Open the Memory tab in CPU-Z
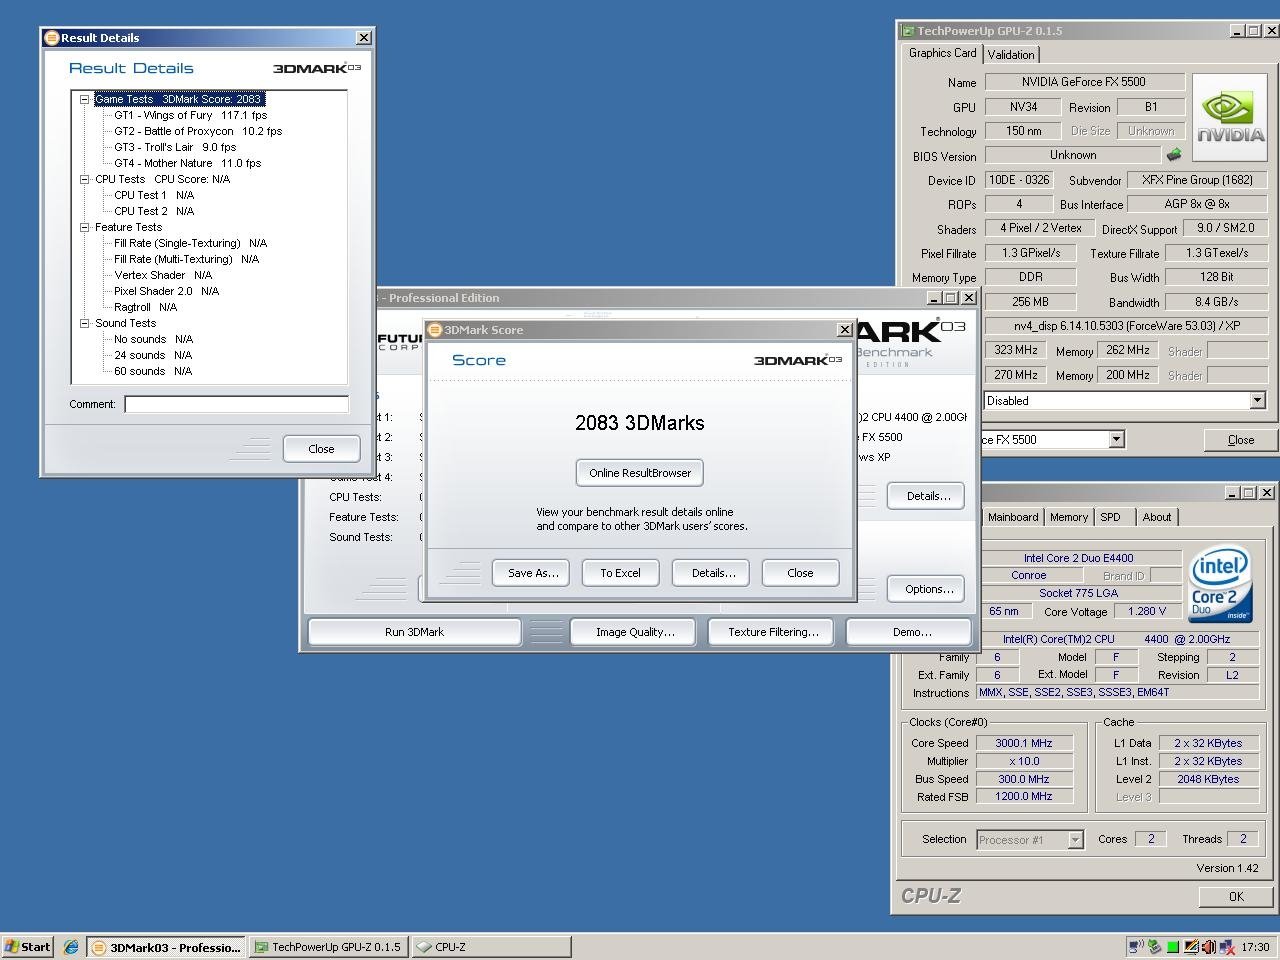 [1068, 517]
